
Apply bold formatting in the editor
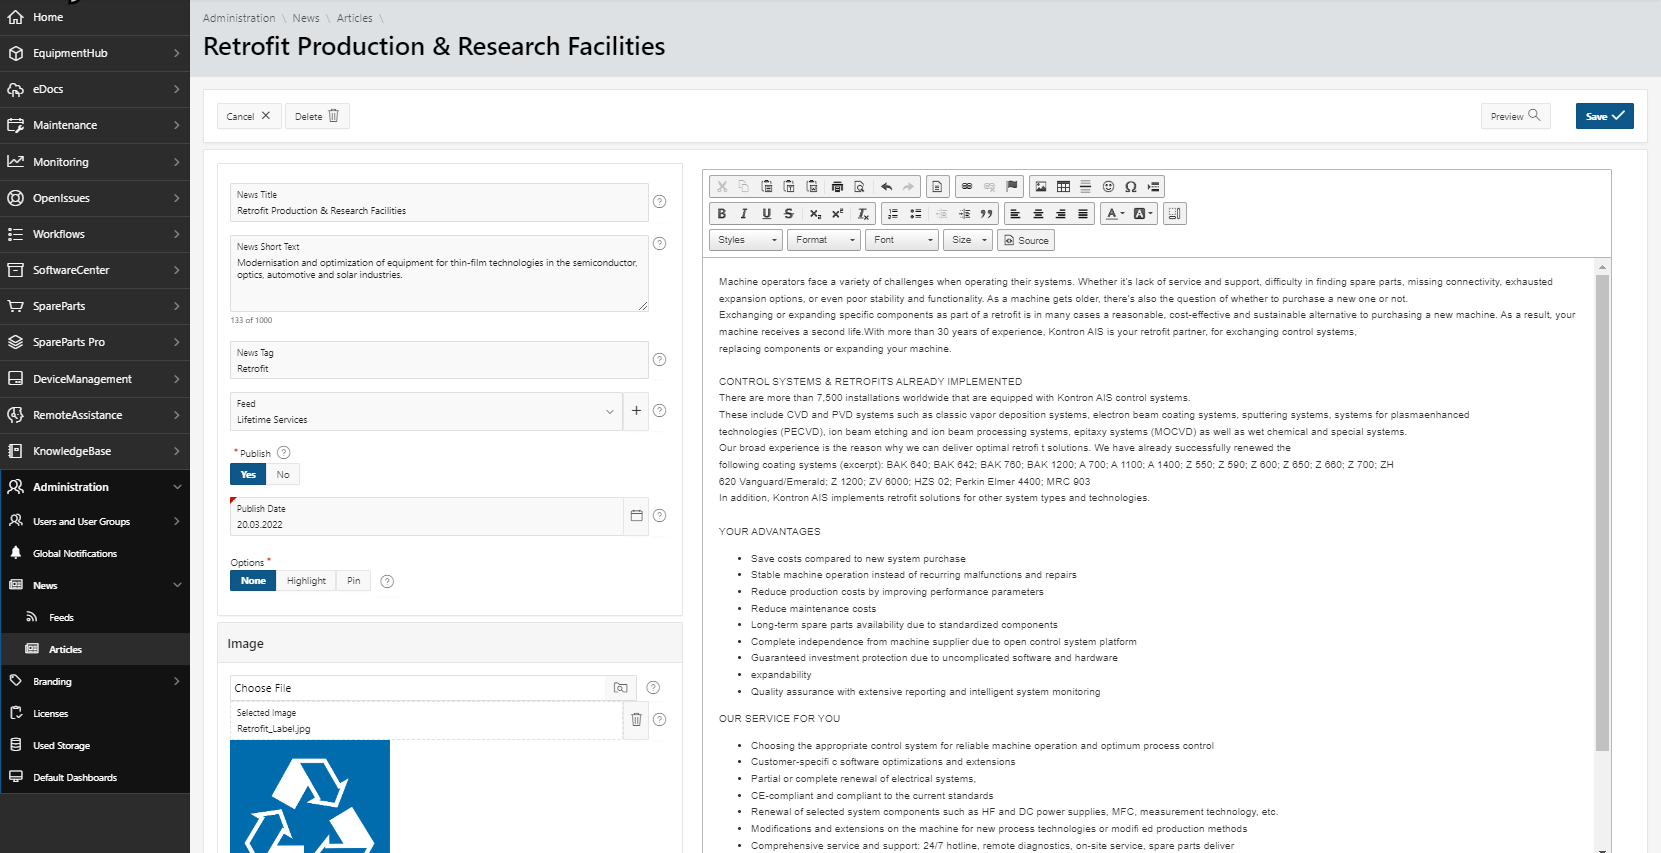722,214
